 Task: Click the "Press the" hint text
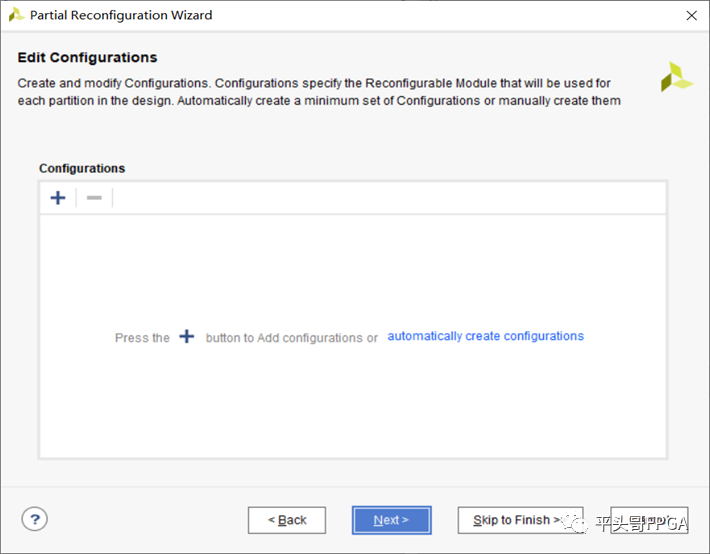point(142,338)
